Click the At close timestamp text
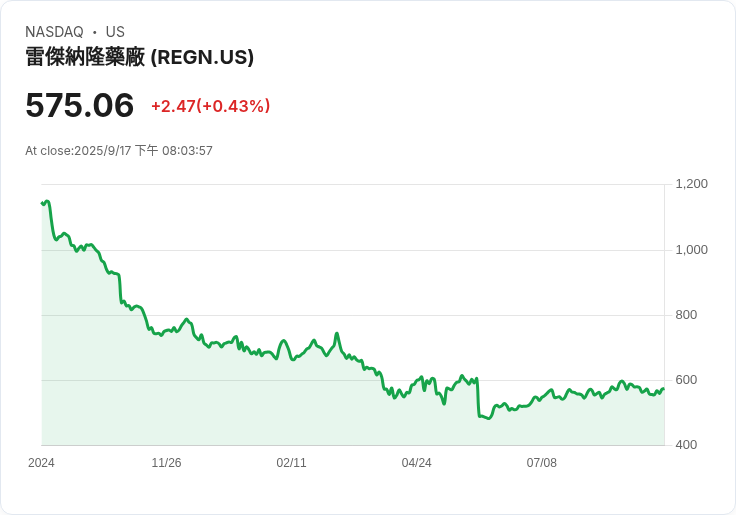 119,151
